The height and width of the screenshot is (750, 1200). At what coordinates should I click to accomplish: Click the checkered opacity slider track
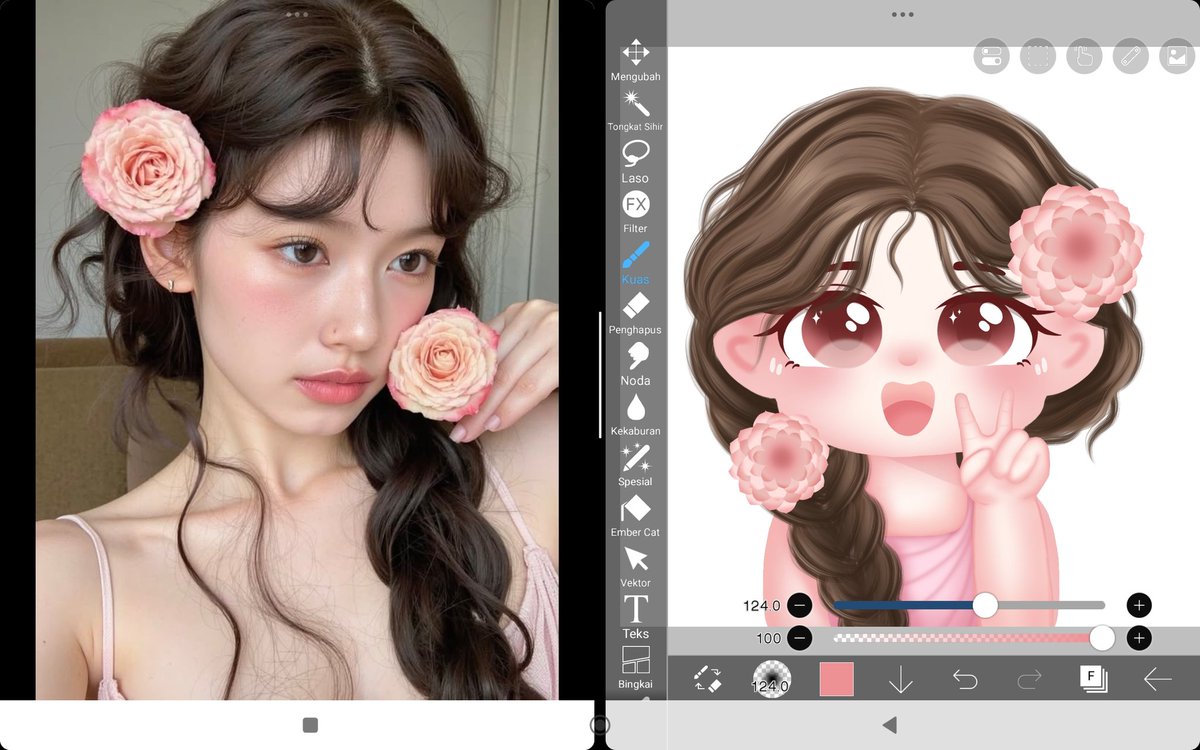click(x=969, y=638)
